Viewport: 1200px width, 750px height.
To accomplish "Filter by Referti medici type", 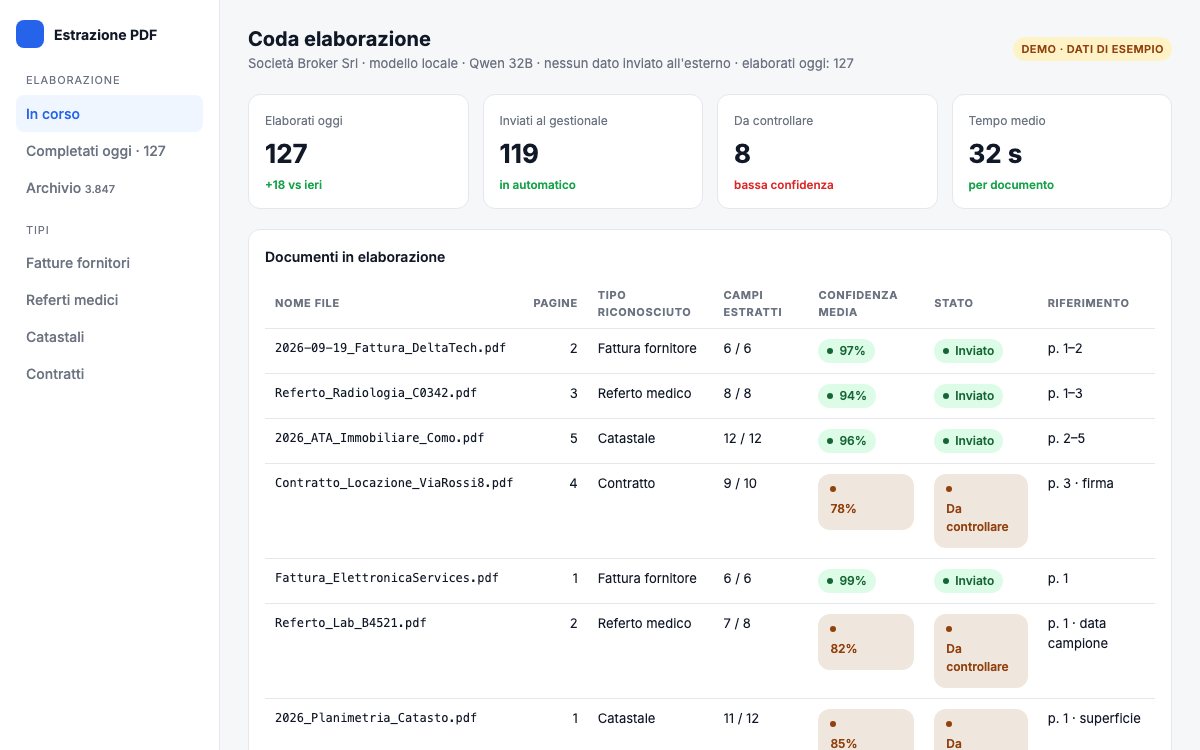I will click(109, 300).
